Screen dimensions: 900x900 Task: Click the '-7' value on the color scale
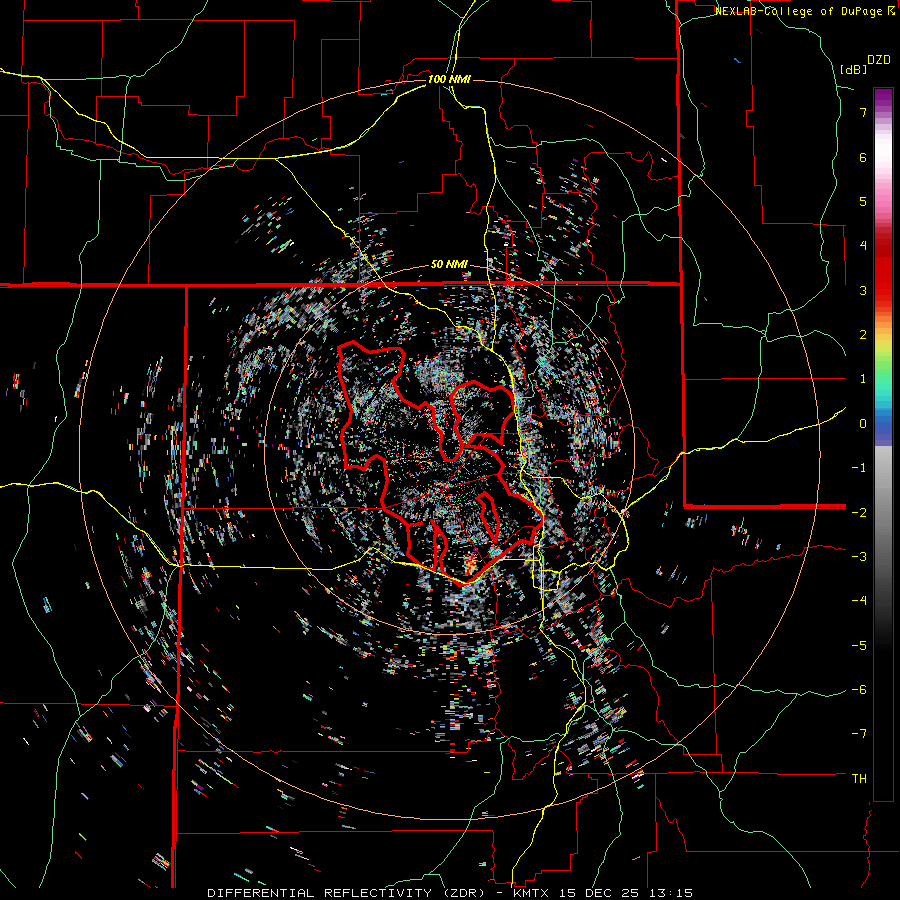(859, 734)
